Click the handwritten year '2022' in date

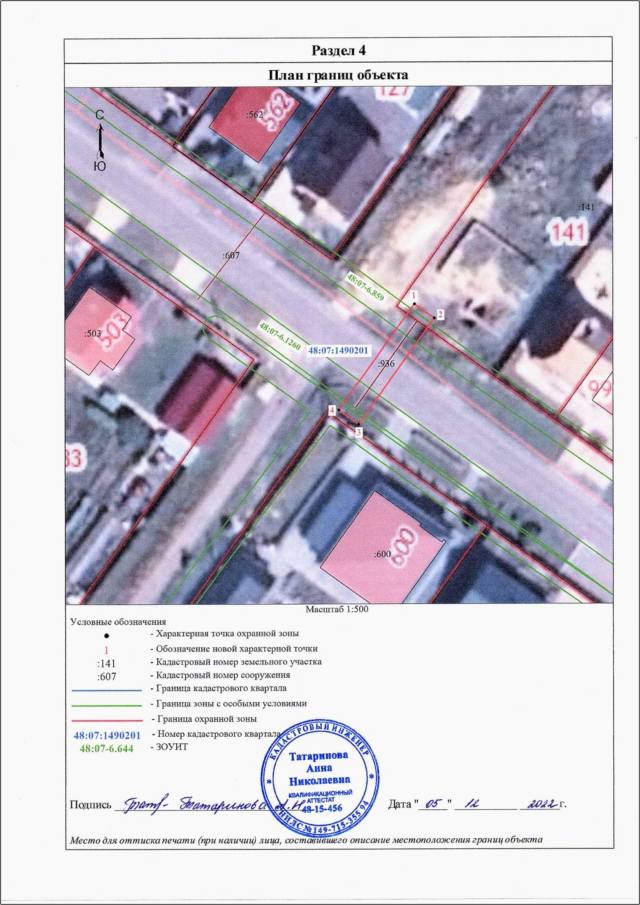click(535, 803)
